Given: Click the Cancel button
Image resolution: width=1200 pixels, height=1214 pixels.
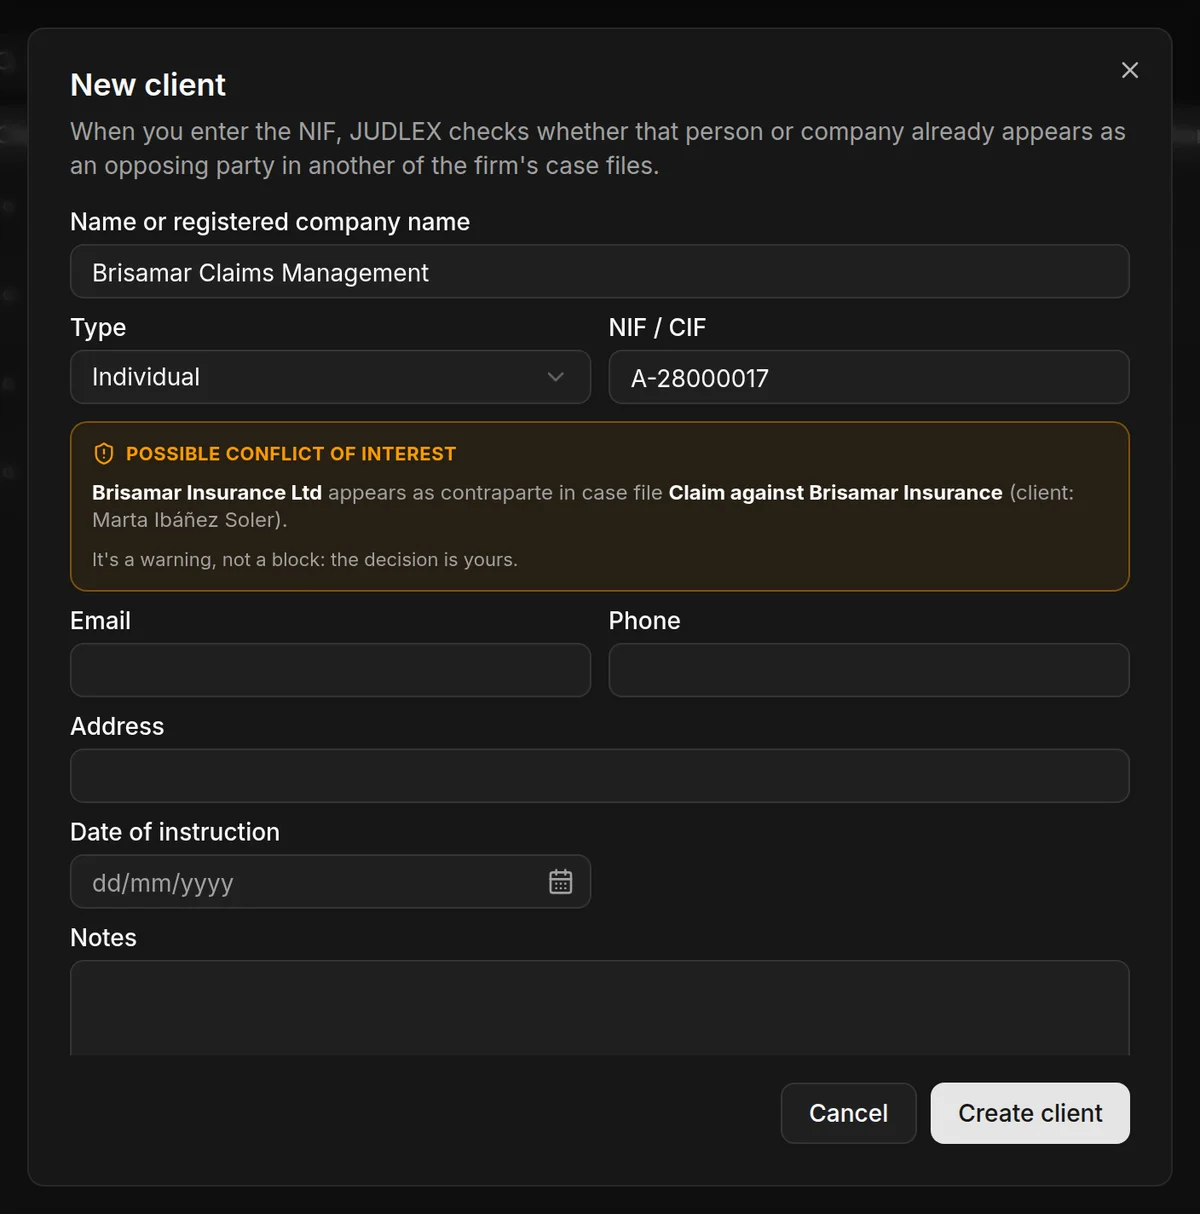Looking at the screenshot, I should coord(848,1113).
